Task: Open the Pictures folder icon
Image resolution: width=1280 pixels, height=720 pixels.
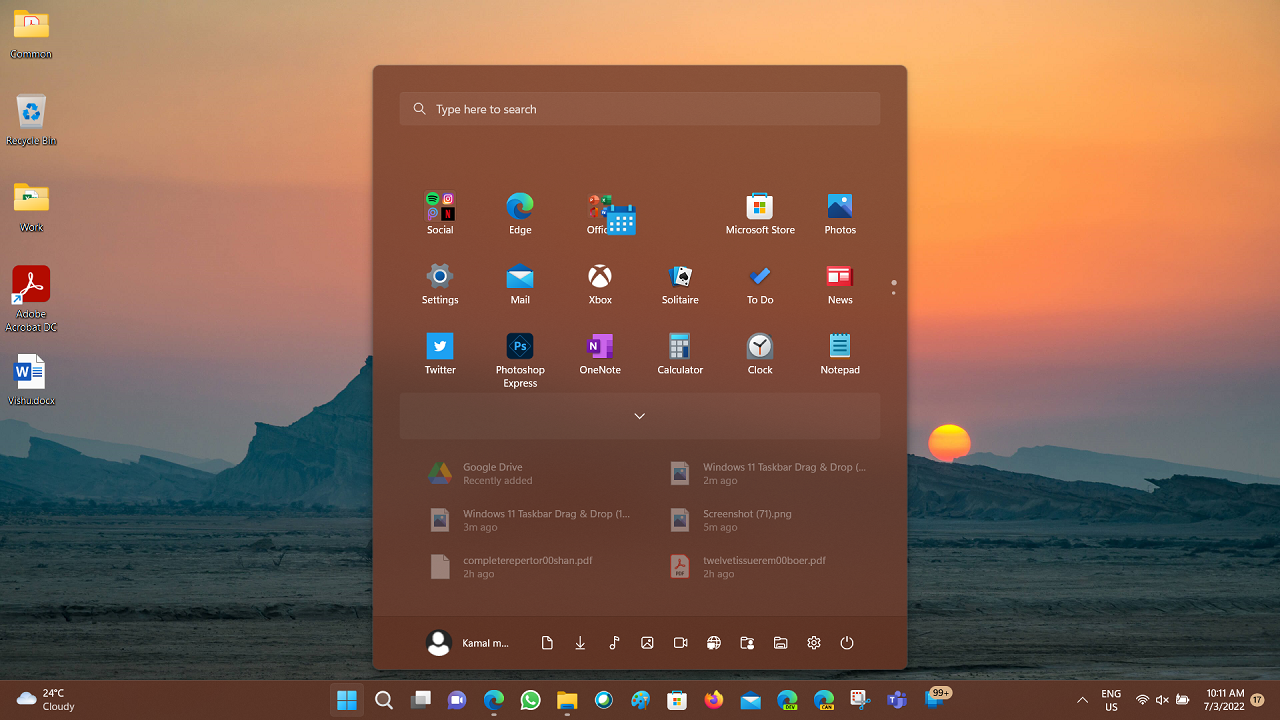Action: [647, 643]
